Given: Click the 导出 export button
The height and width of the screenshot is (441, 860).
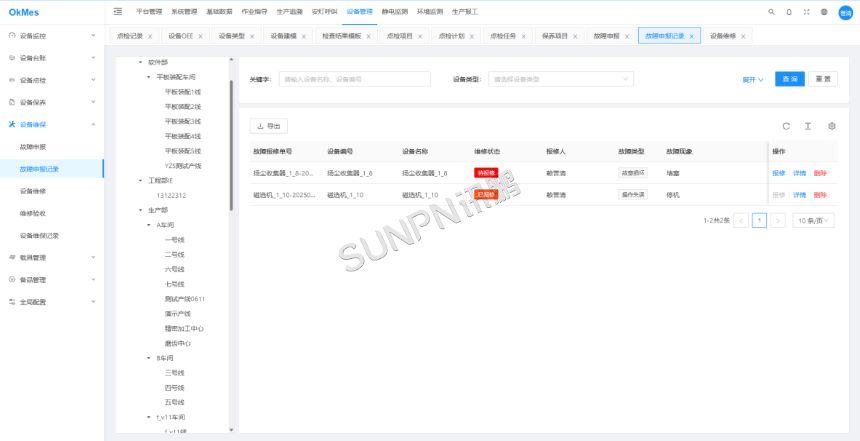Looking at the screenshot, I should [269, 126].
